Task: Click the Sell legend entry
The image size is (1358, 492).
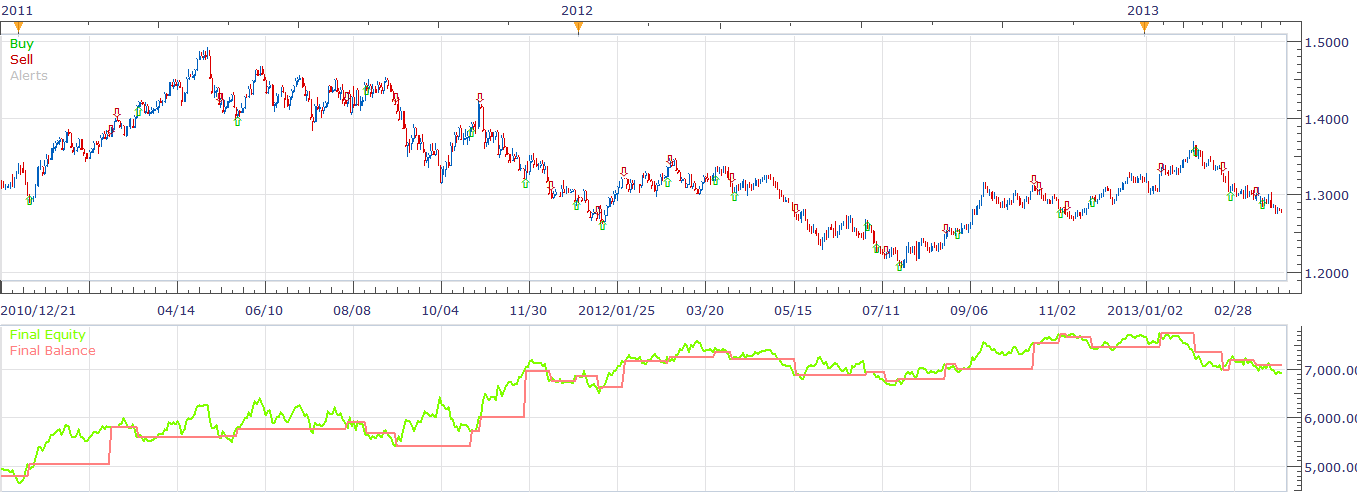Action: 21,60
